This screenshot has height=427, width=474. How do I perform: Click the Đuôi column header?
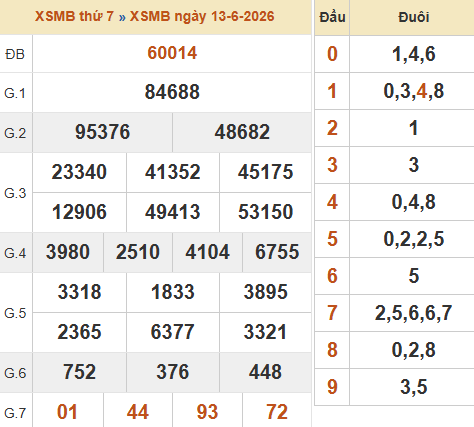413,17
